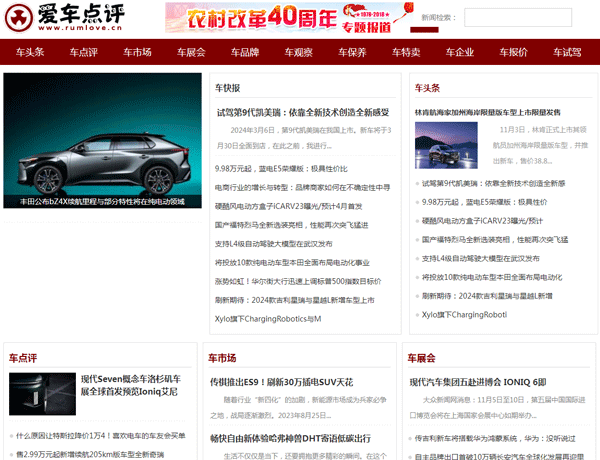Open headline 林肯航海家加州海岸限量版车型上市
The width and height of the screenshot is (600, 460).
(488, 113)
